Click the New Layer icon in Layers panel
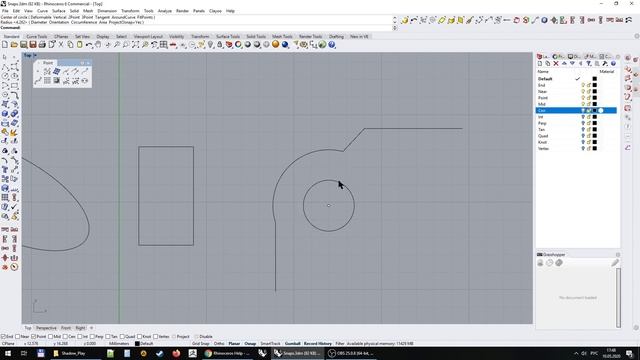The width and height of the screenshot is (640, 360). 540,64
